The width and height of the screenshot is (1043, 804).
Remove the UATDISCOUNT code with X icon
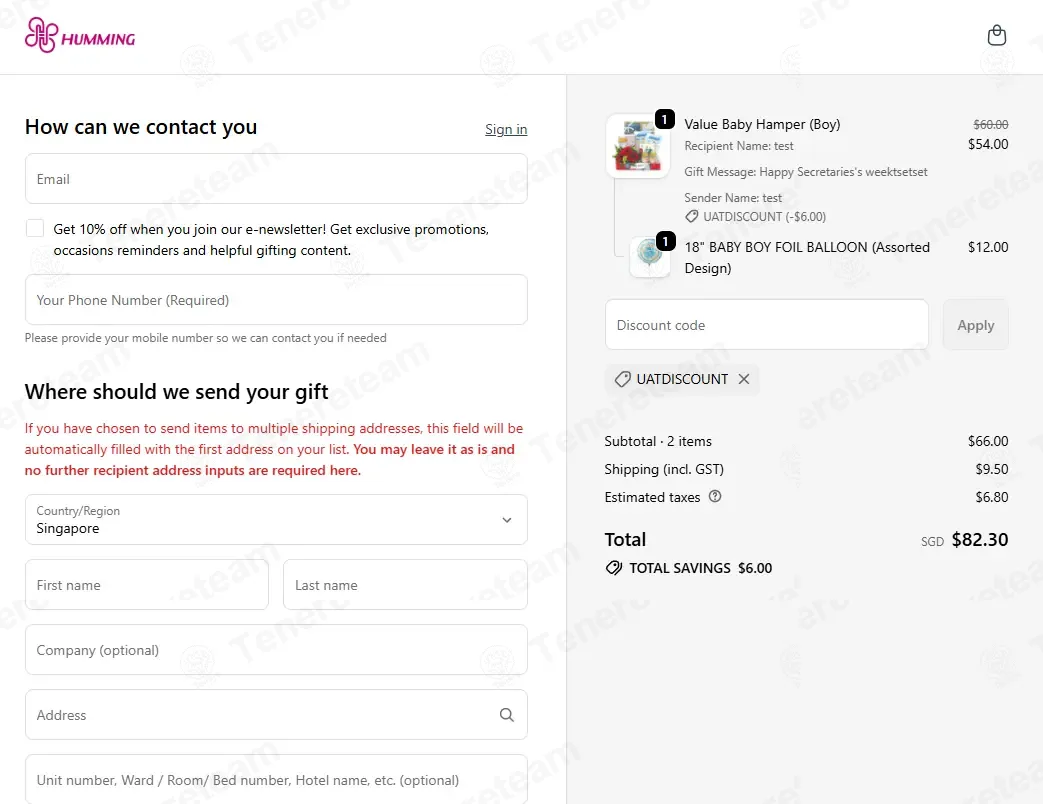744,379
